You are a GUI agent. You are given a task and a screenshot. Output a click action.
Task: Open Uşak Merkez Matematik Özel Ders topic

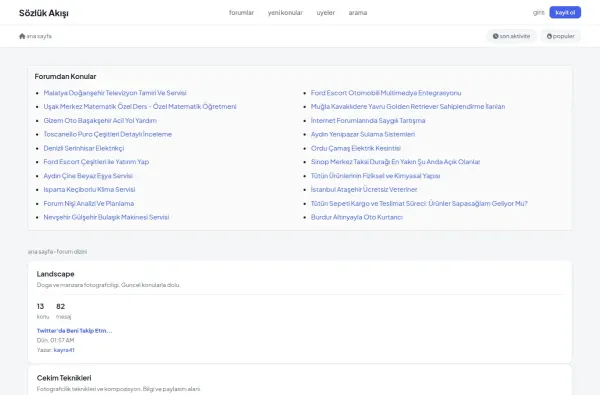click(x=140, y=106)
